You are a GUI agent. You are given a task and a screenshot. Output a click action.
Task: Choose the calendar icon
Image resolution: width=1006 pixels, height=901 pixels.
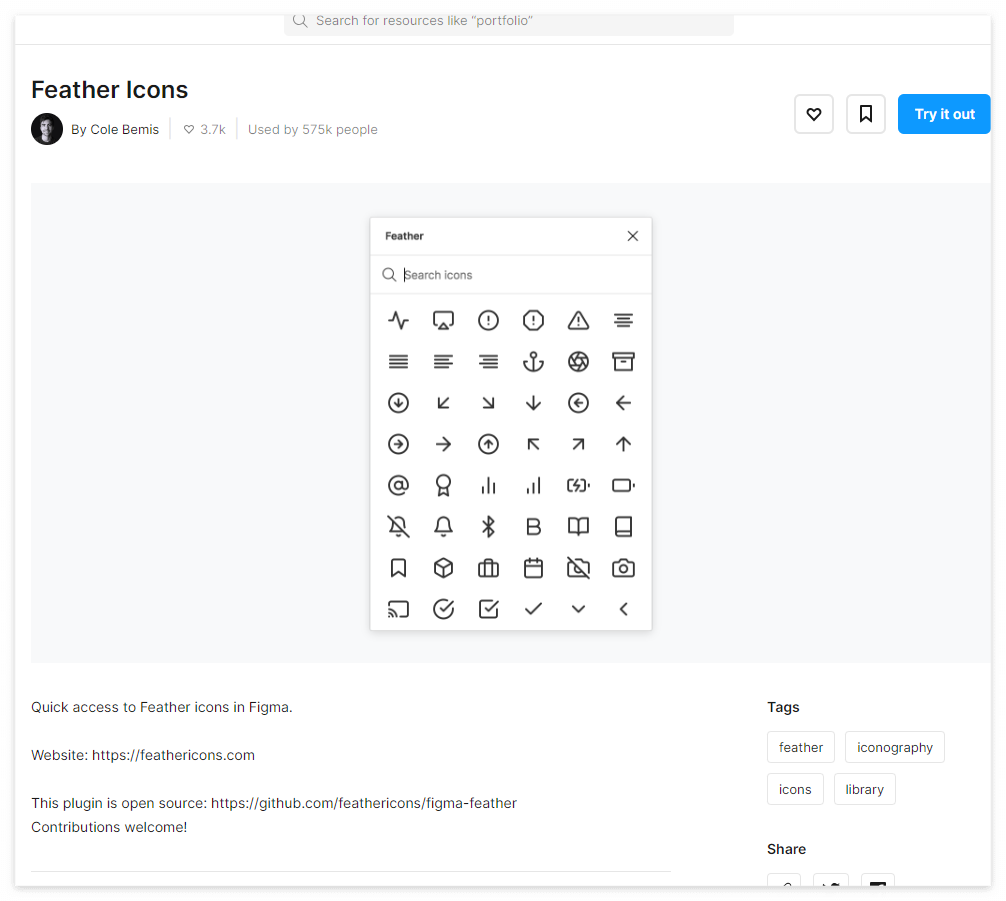(x=533, y=568)
